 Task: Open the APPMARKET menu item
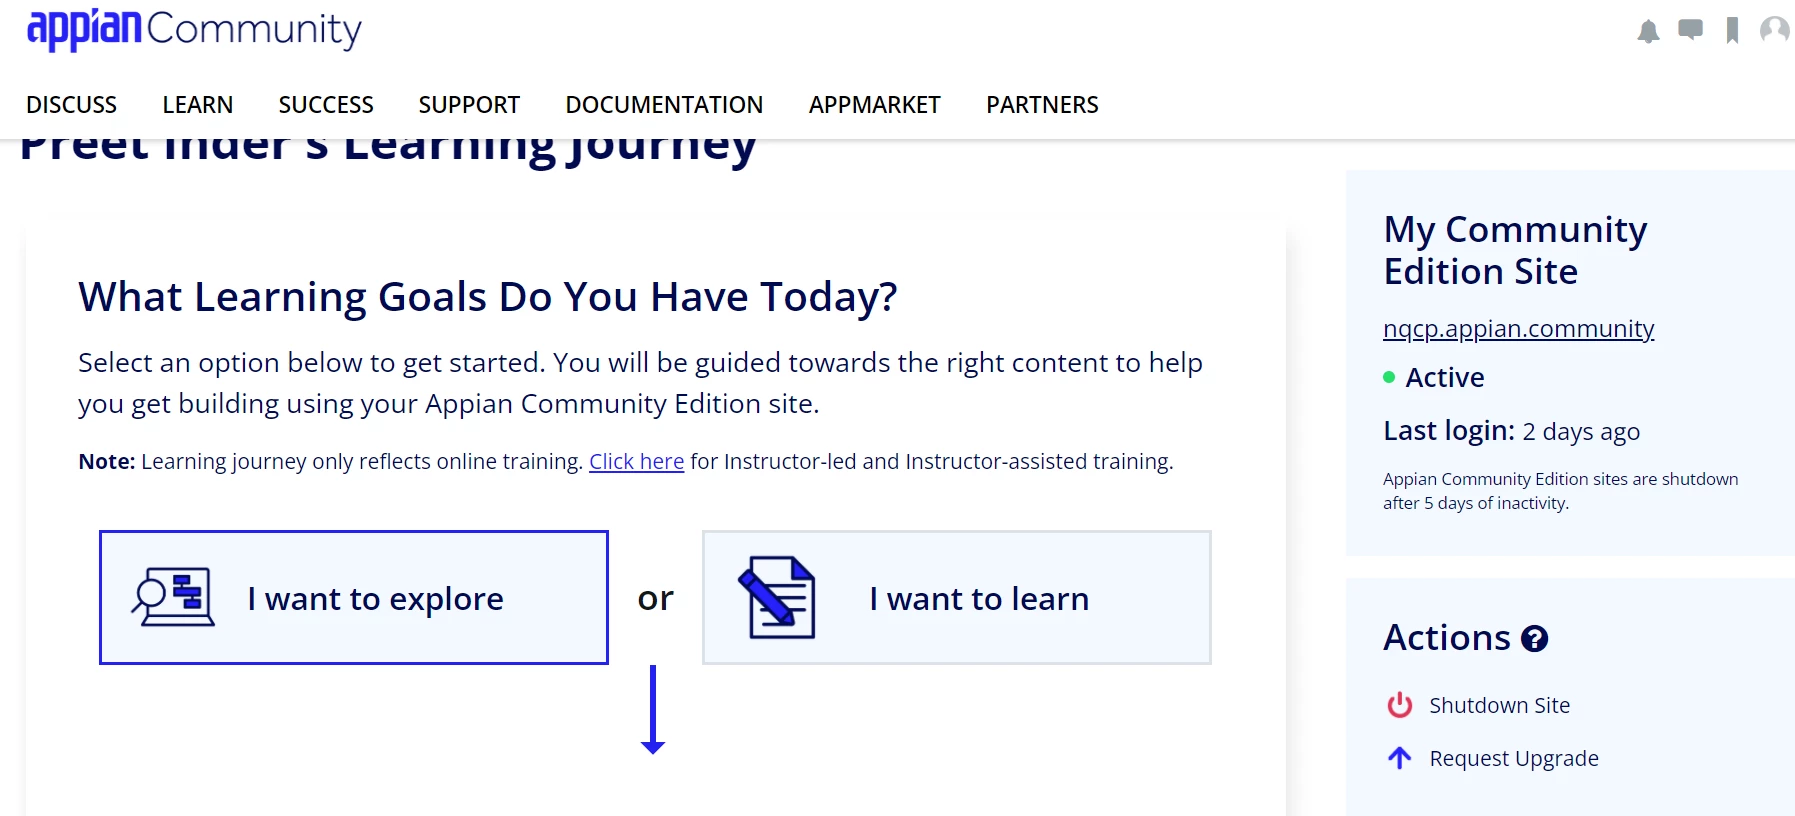pyautogui.click(x=875, y=105)
